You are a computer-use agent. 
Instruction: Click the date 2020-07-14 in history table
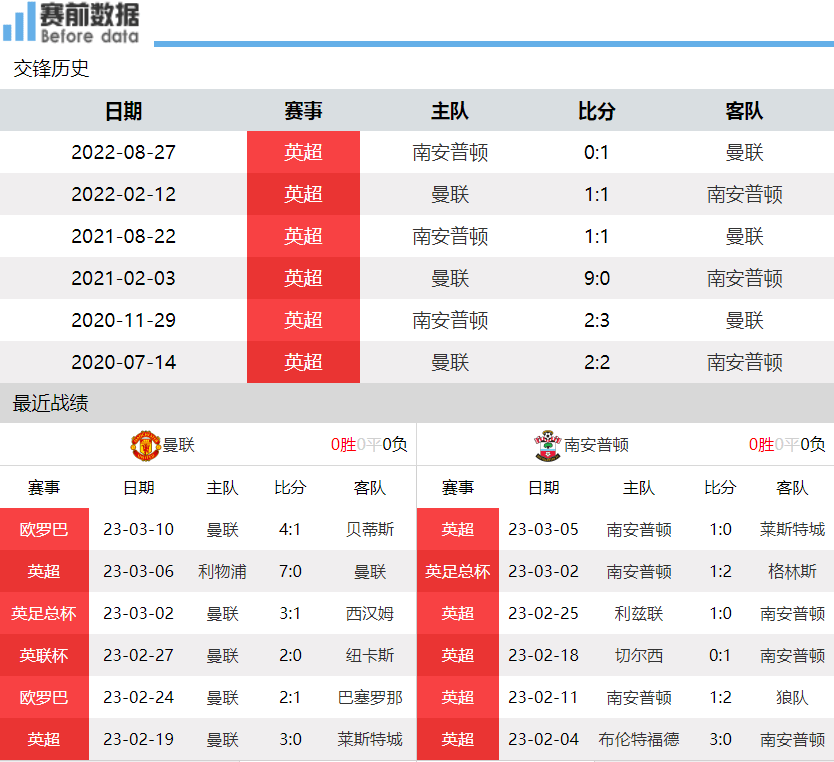pyautogui.click(x=123, y=362)
